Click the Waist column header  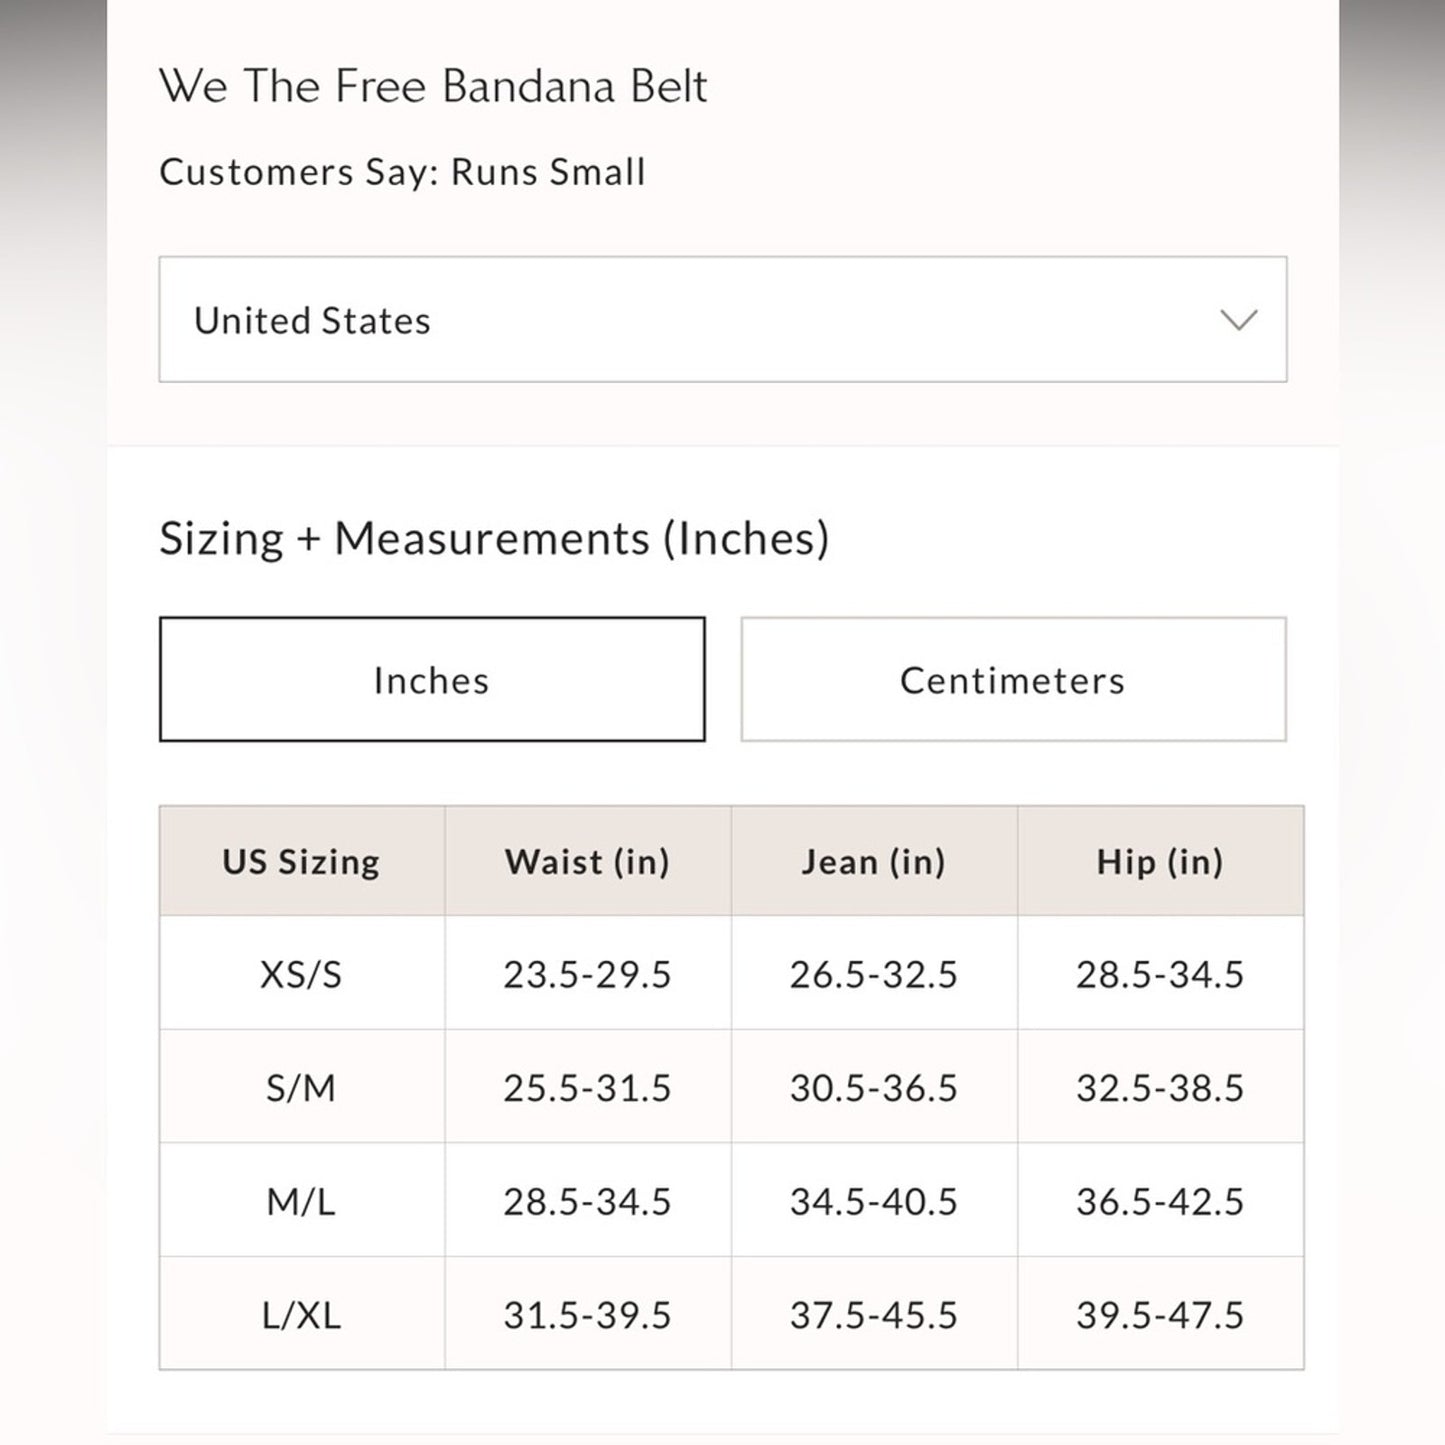point(588,861)
